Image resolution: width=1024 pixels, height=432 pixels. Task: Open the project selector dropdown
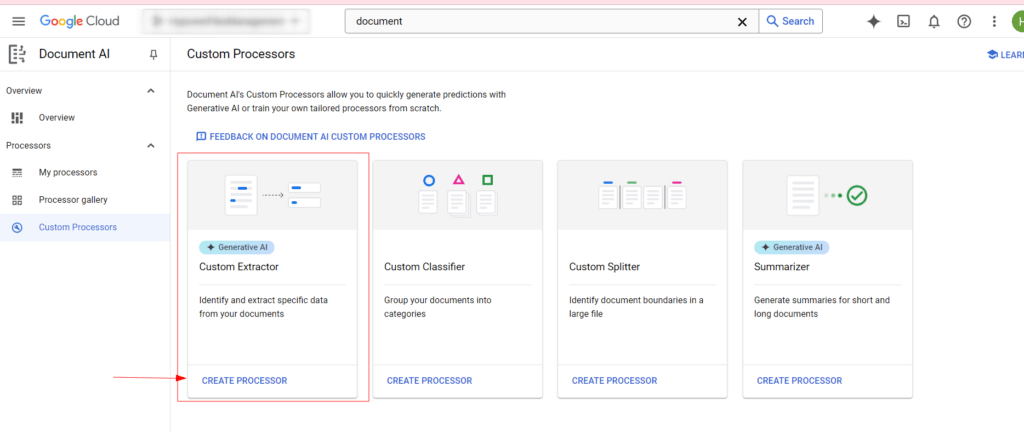[224, 21]
